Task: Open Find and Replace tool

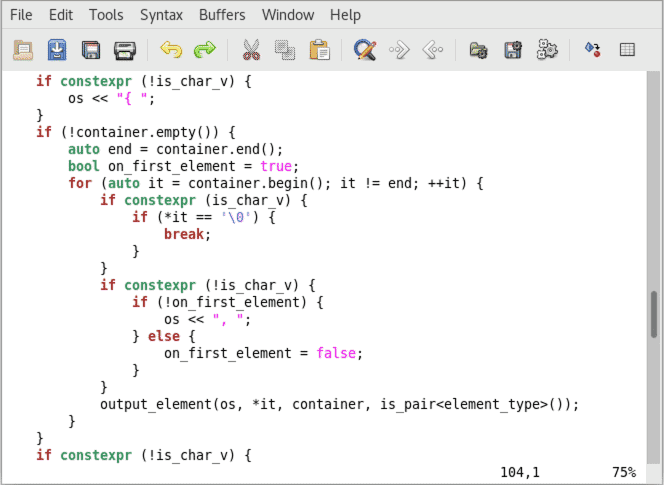Action: (365, 49)
